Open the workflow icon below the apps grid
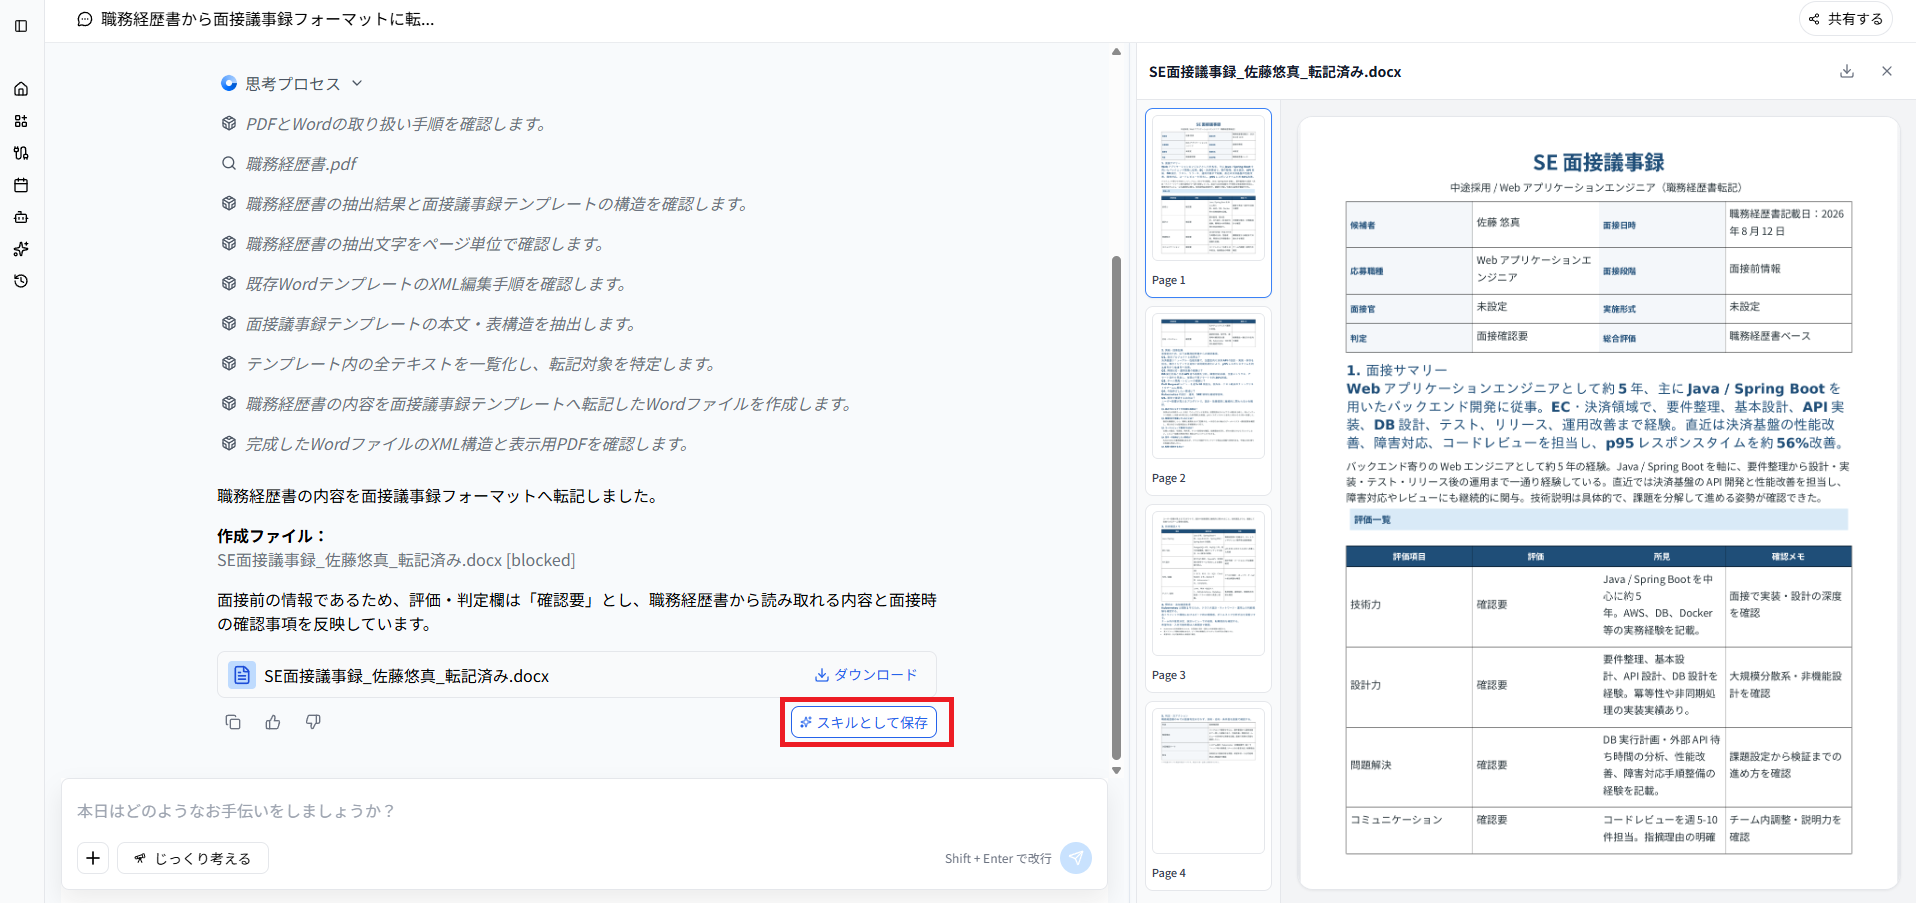 pos(21,153)
